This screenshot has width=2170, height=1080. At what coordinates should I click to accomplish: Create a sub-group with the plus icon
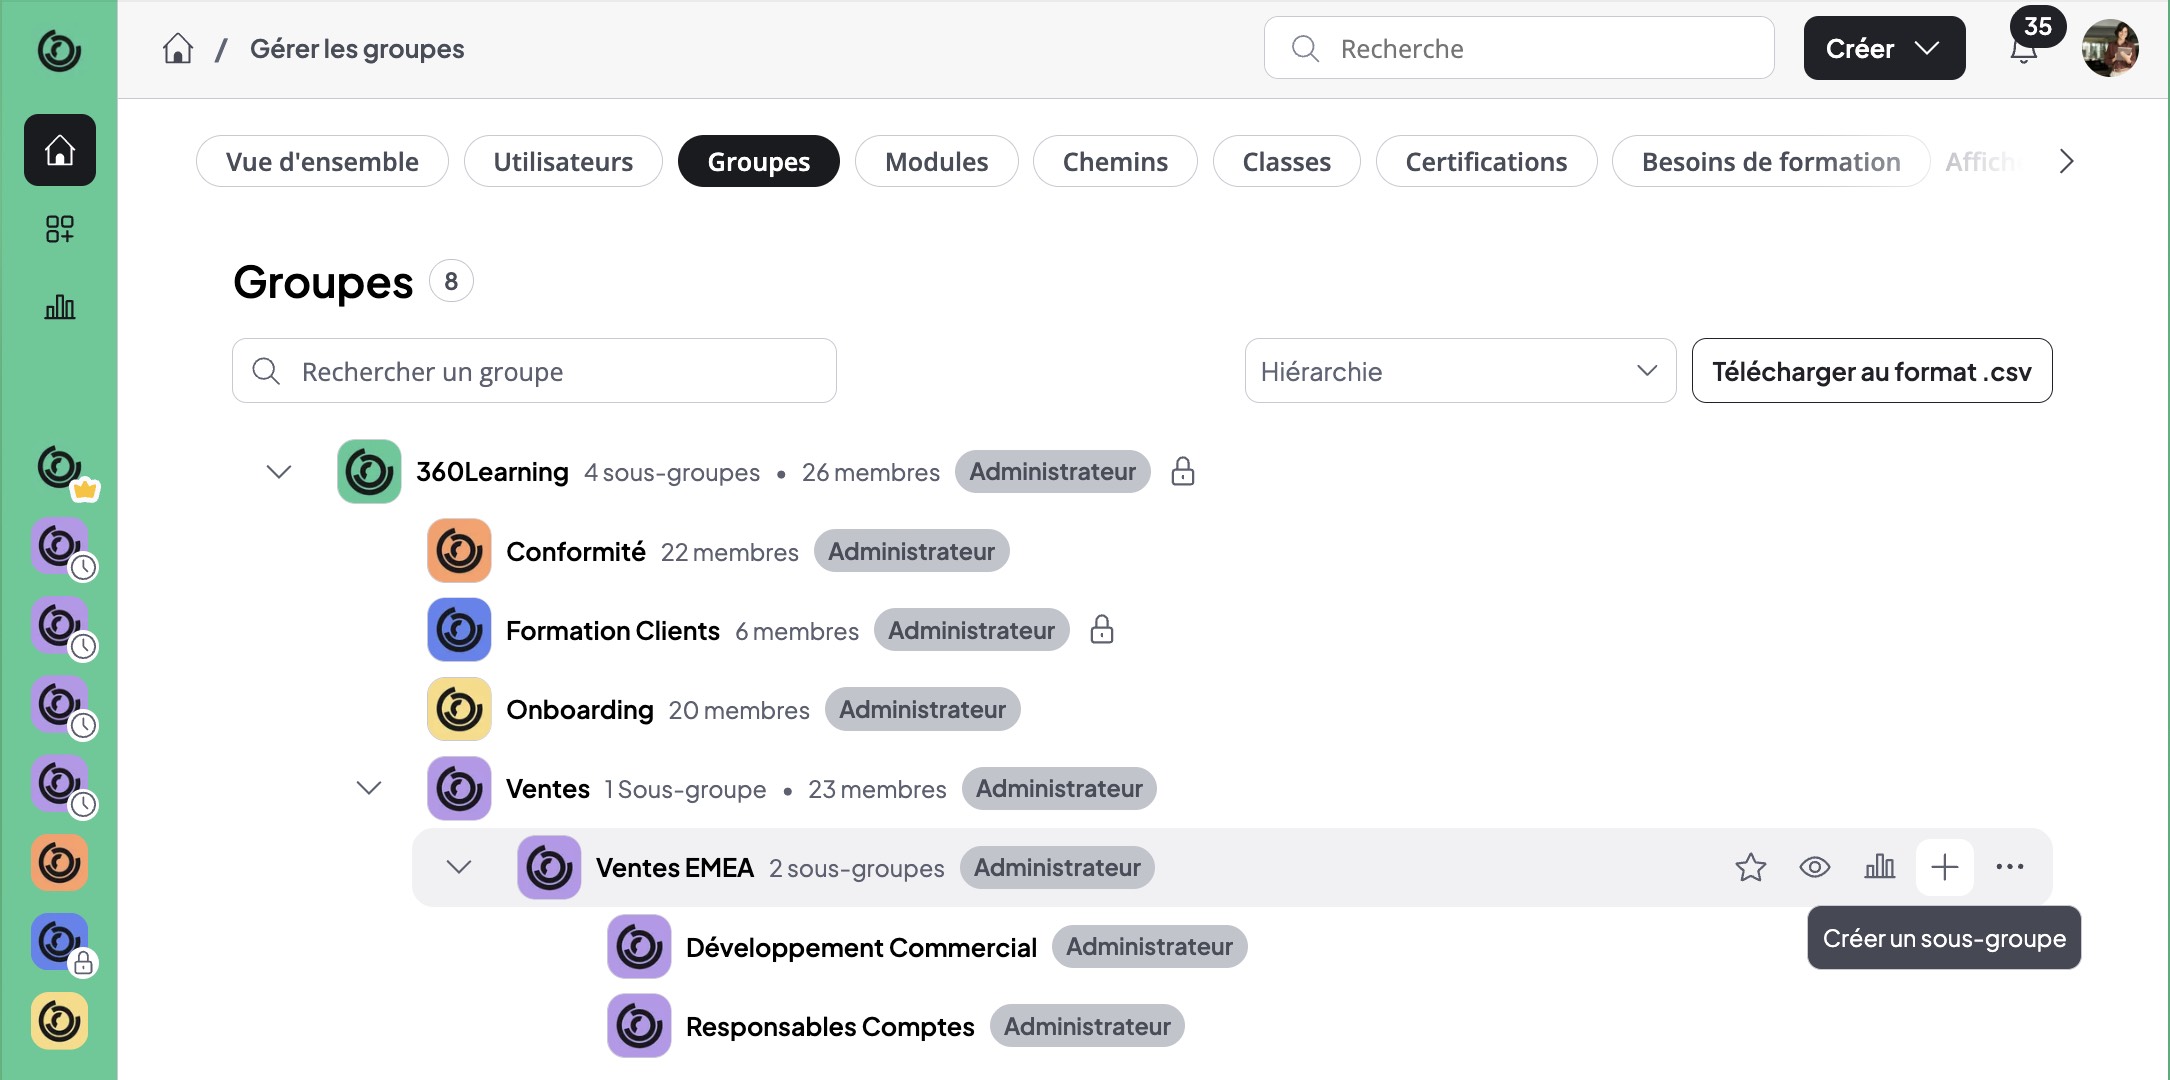pyautogui.click(x=1945, y=867)
